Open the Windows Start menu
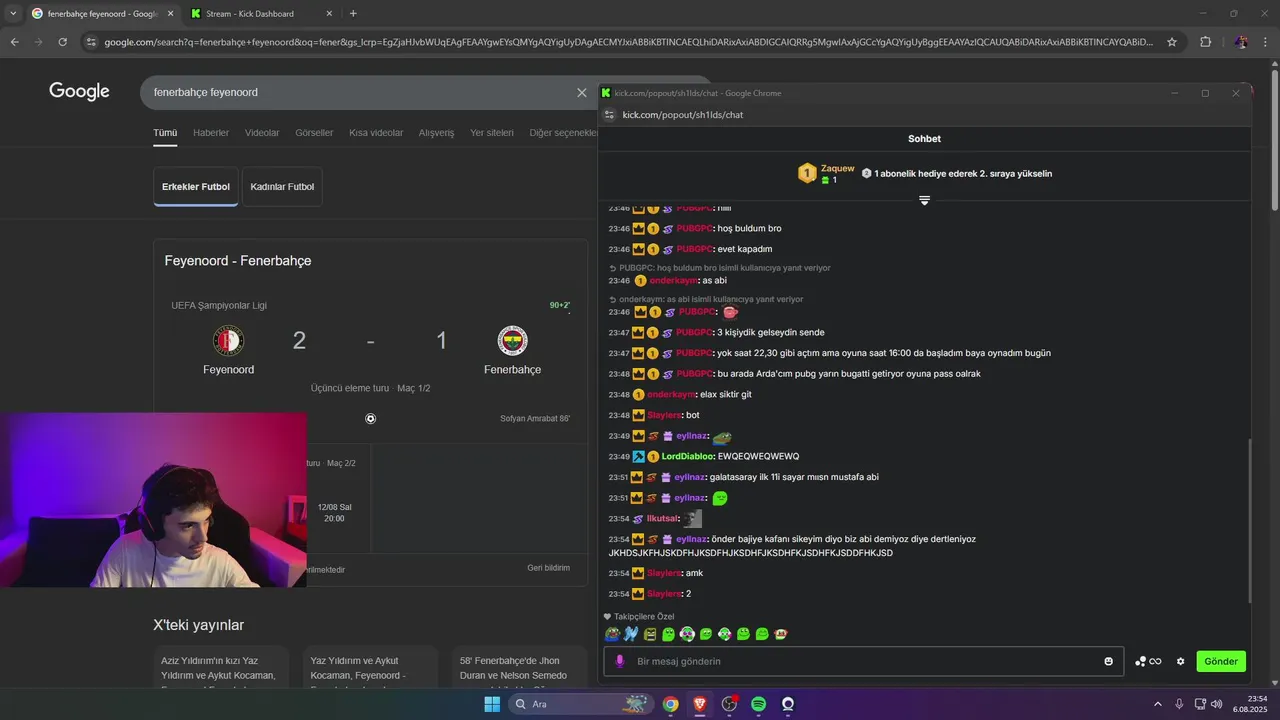Viewport: 1280px width, 720px height. [492, 704]
